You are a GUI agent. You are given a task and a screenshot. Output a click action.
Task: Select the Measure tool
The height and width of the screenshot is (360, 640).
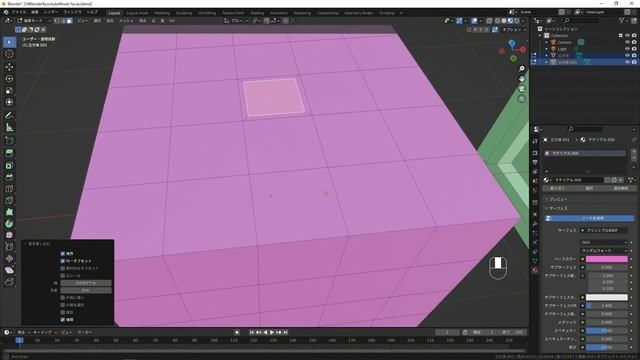[x=9, y=127]
